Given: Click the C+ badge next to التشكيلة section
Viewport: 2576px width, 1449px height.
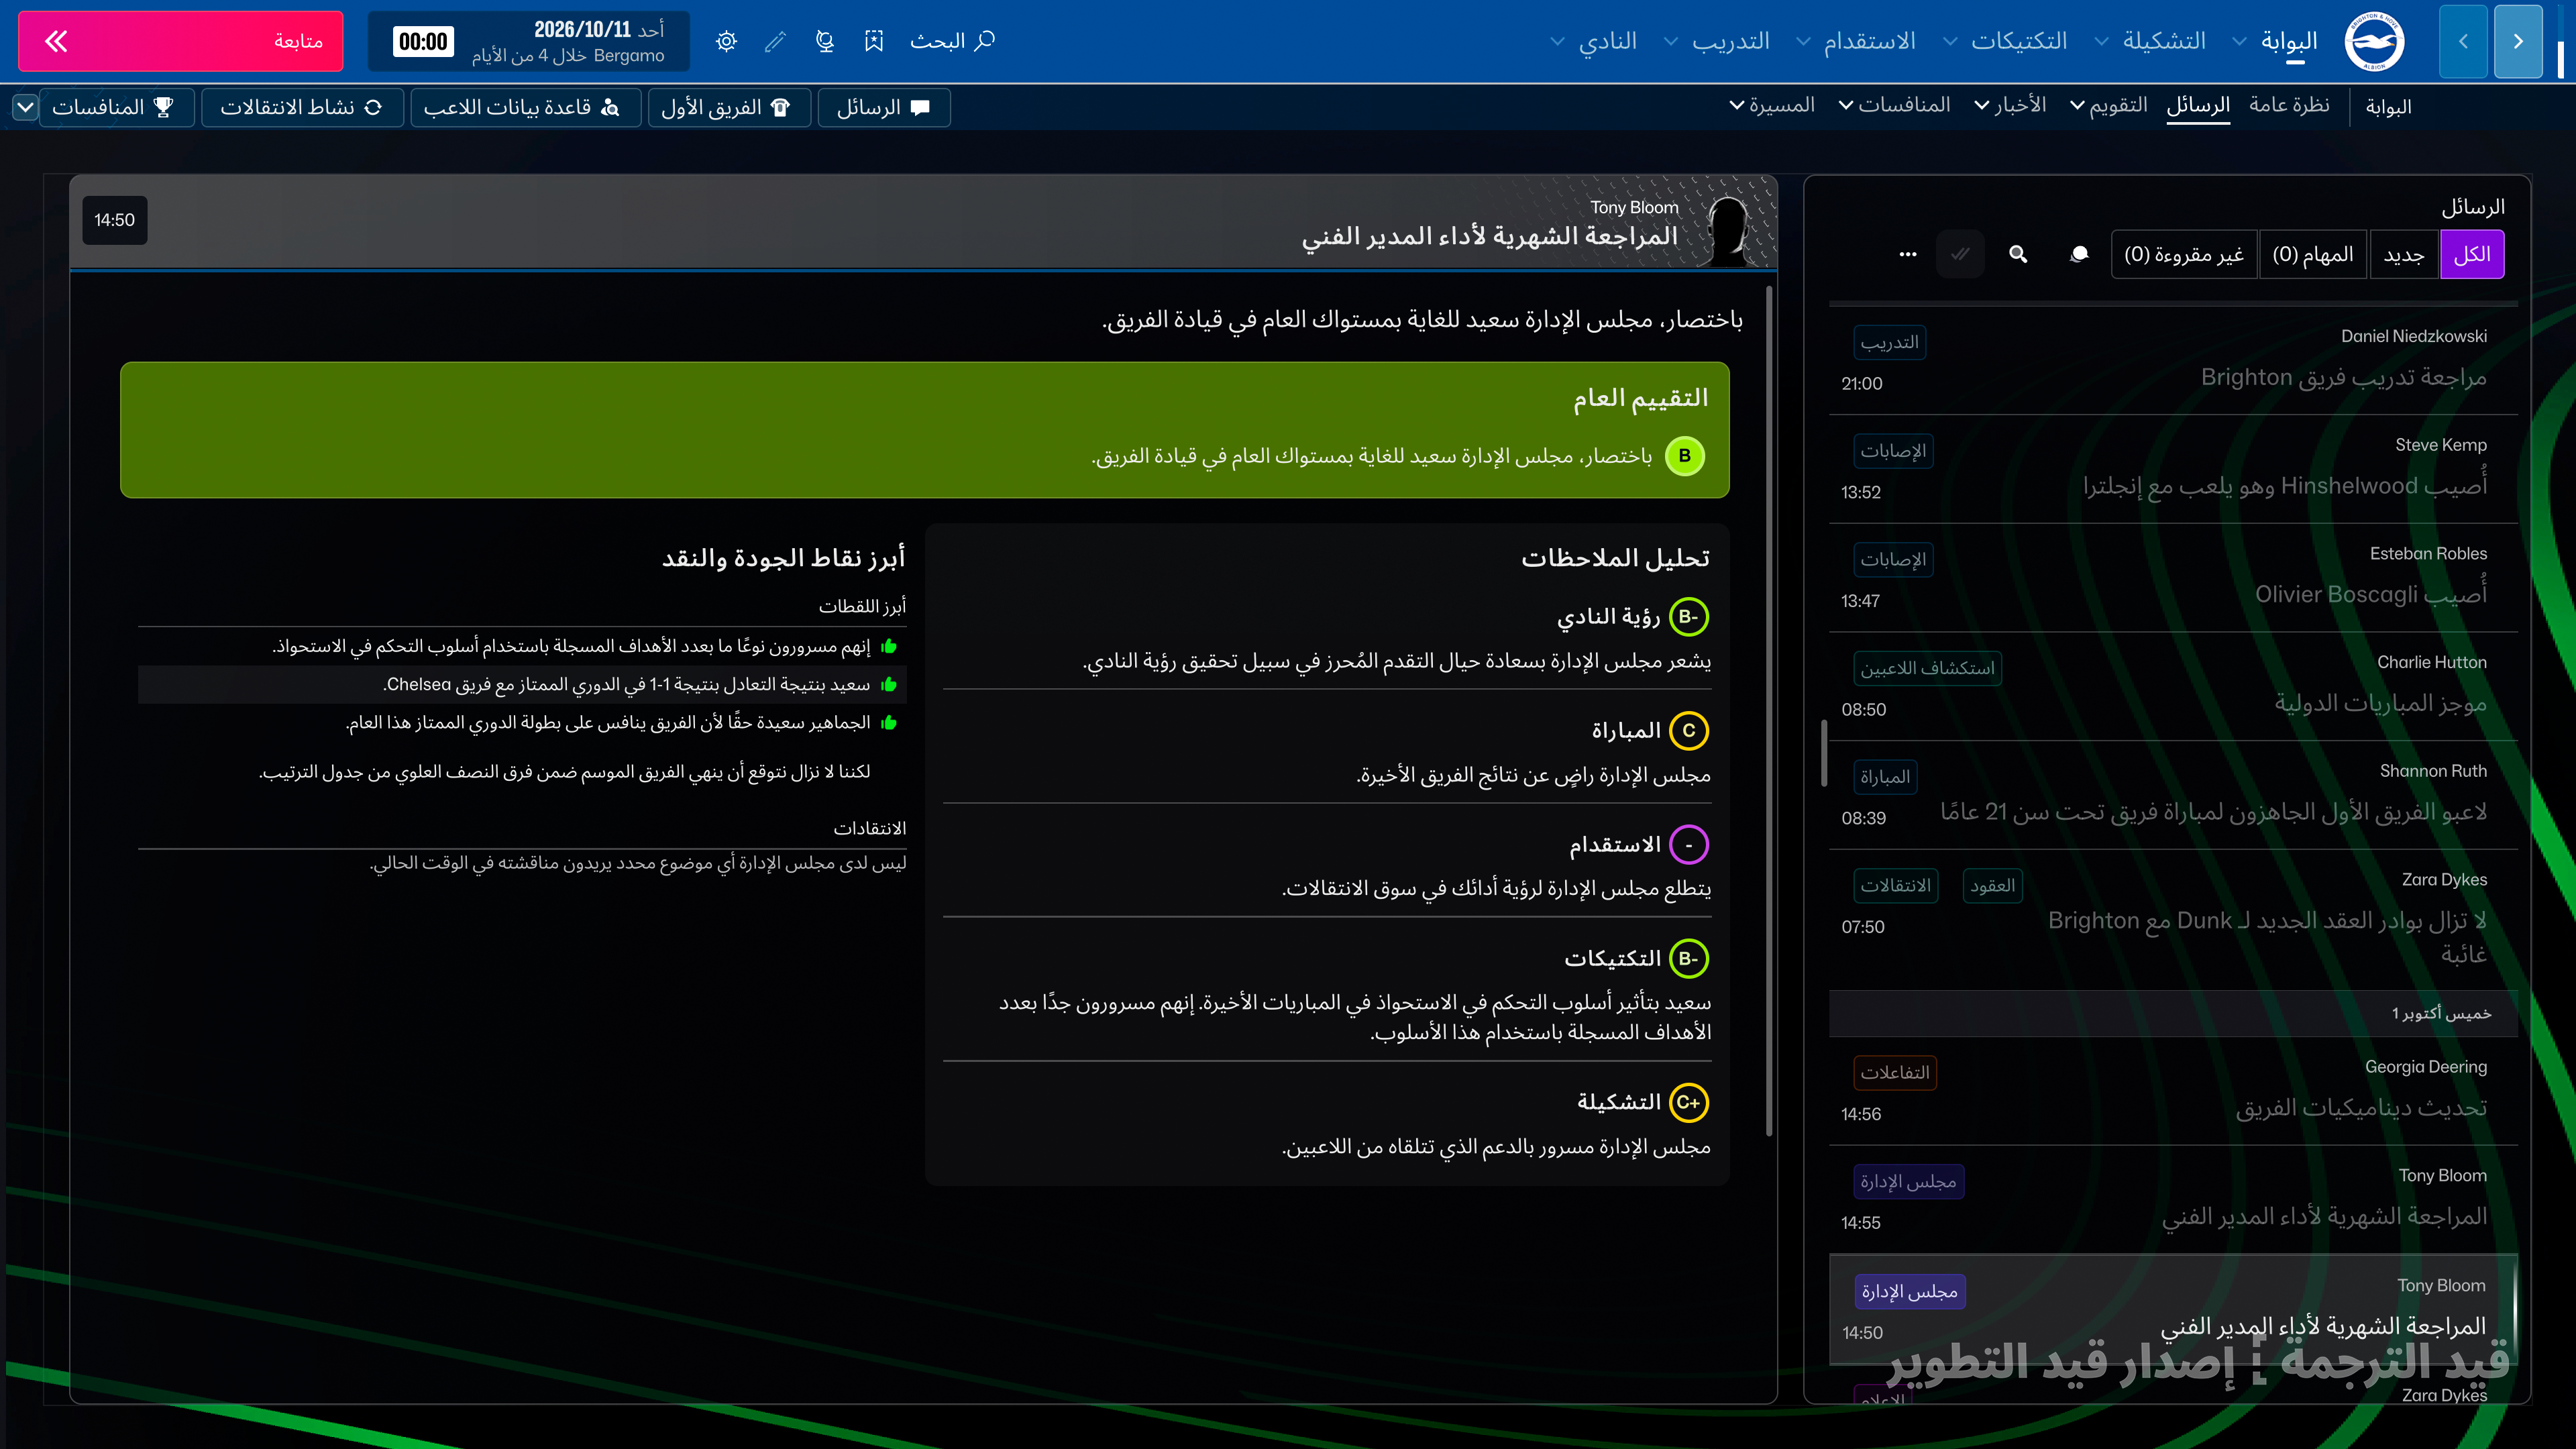Looking at the screenshot, I should [1689, 1102].
